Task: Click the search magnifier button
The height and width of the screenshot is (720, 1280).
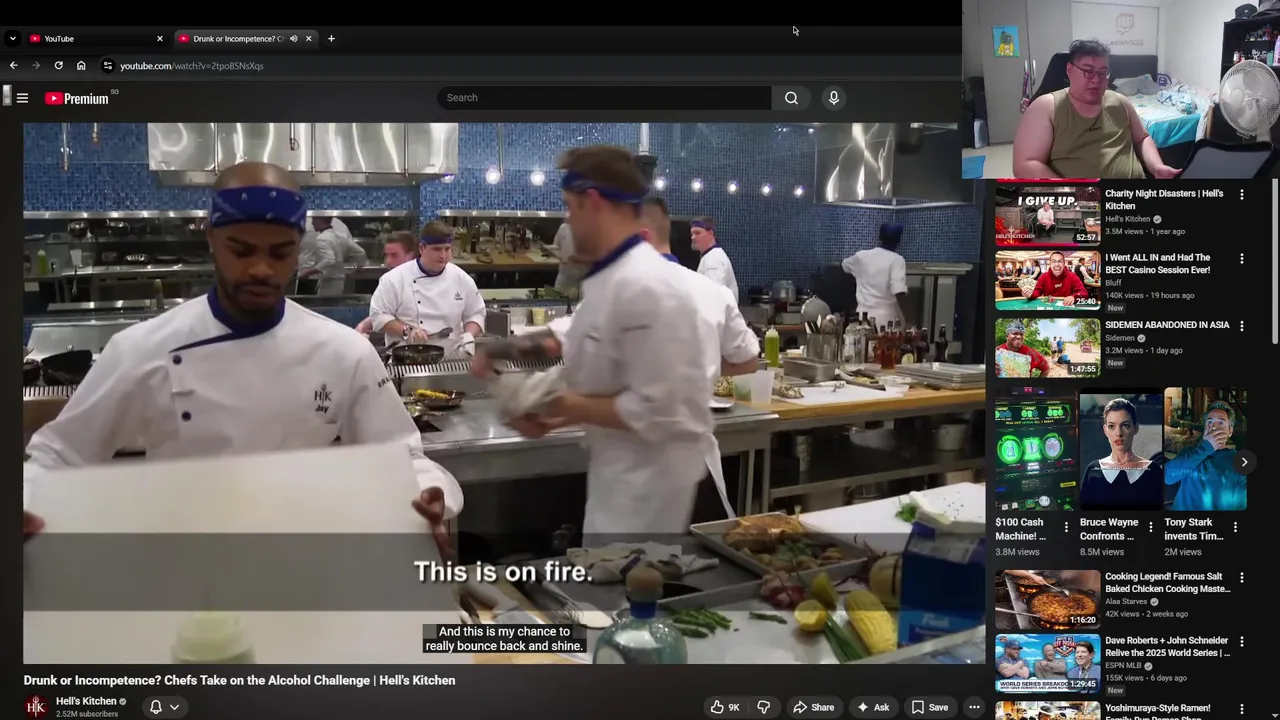Action: pyautogui.click(x=791, y=98)
